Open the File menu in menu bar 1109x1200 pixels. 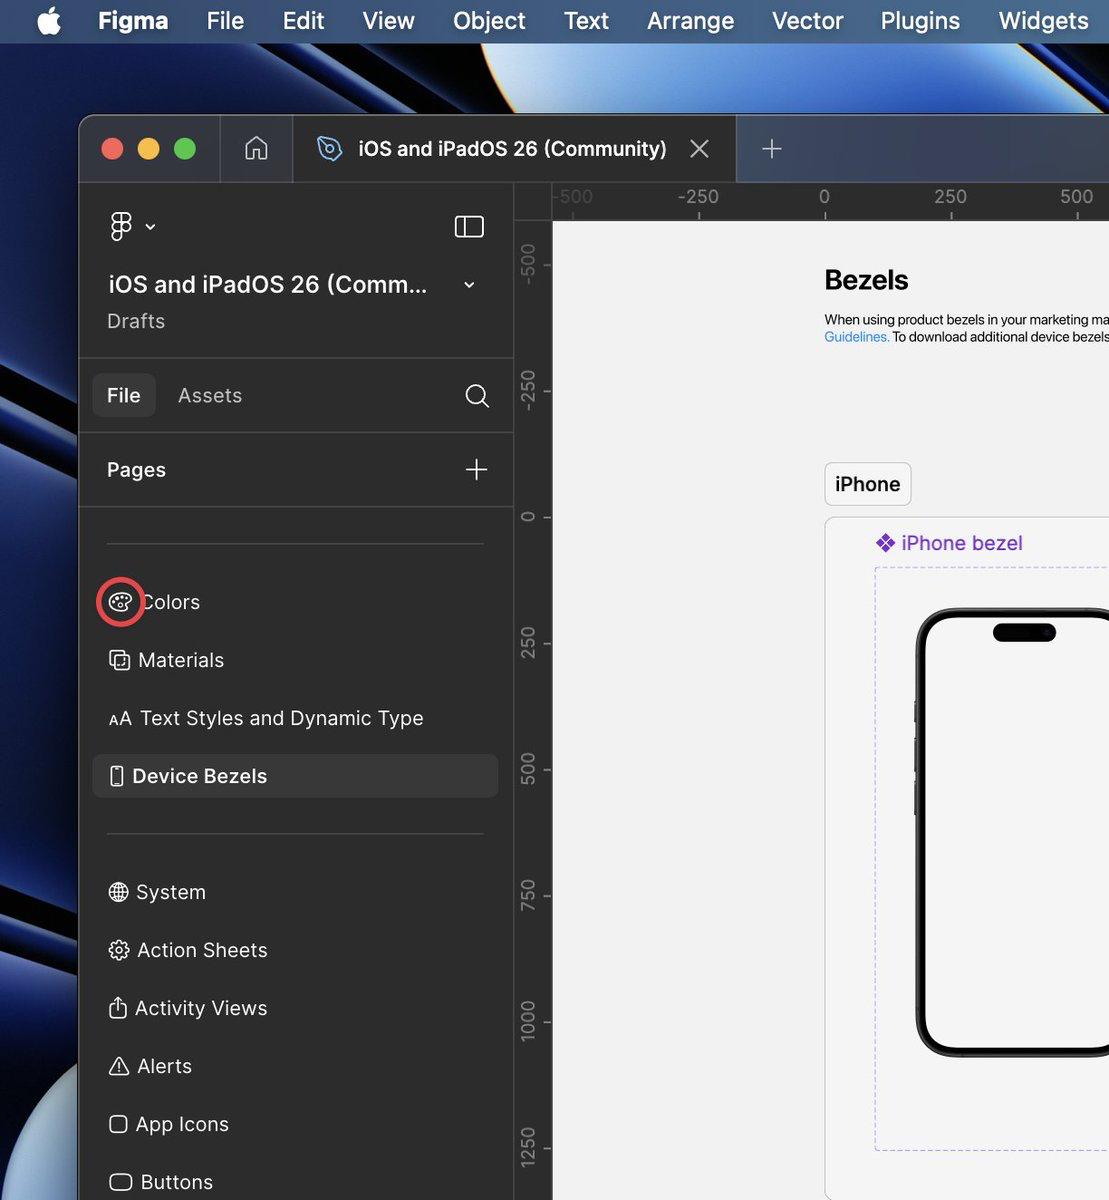point(225,21)
